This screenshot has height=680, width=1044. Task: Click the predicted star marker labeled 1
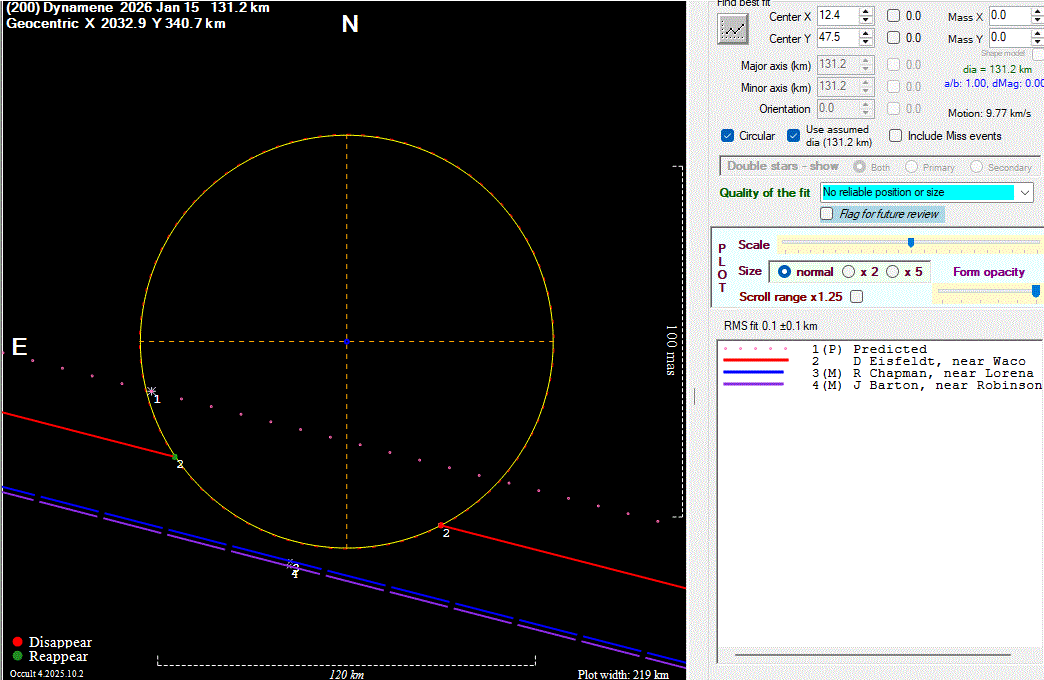(x=151, y=391)
